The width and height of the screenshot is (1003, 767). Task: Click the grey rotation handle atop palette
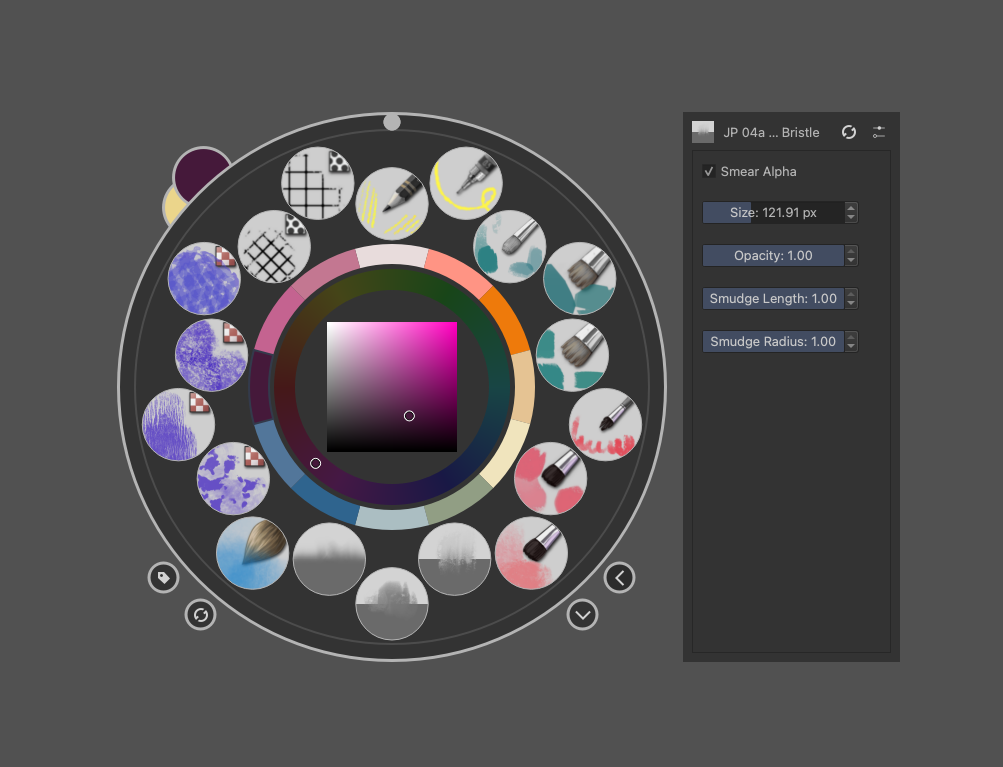pos(391,122)
